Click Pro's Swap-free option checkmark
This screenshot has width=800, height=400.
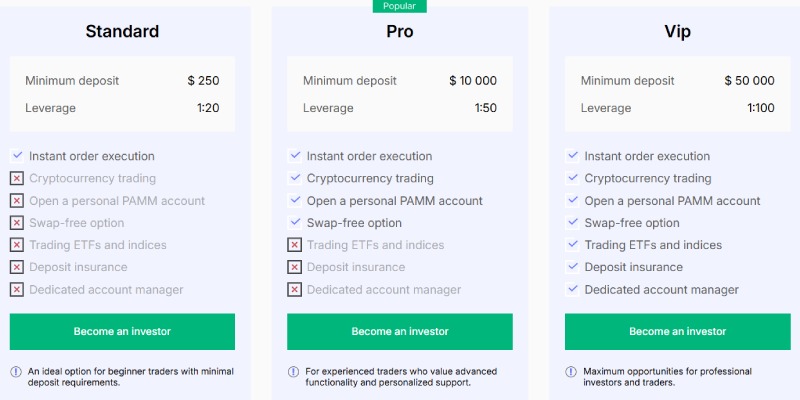tap(295, 223)
